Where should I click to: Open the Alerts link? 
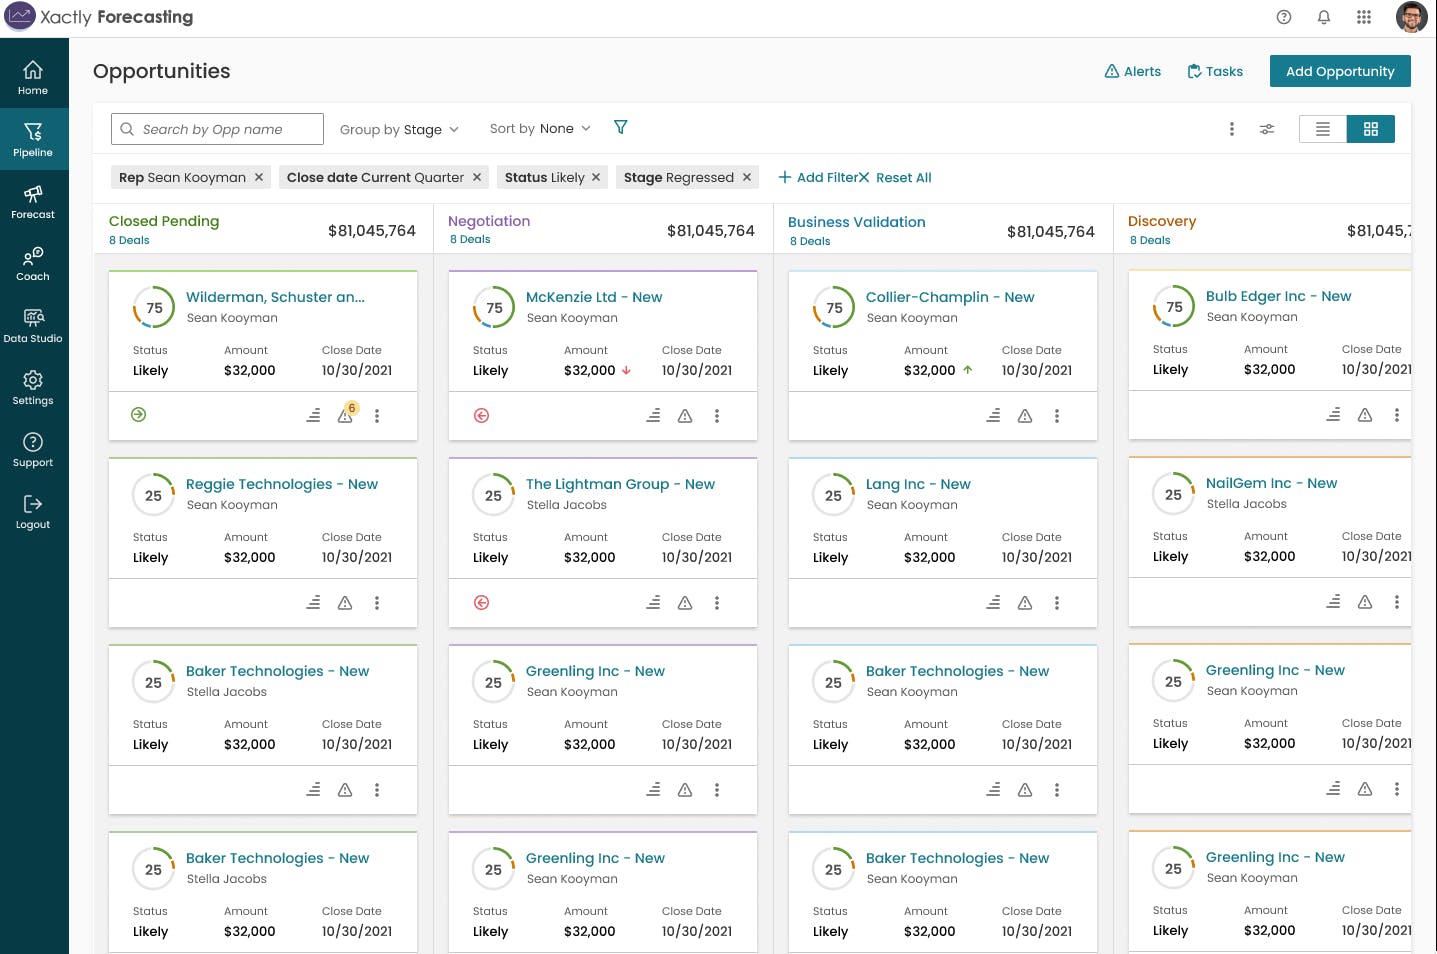(x=1132, y=71)
